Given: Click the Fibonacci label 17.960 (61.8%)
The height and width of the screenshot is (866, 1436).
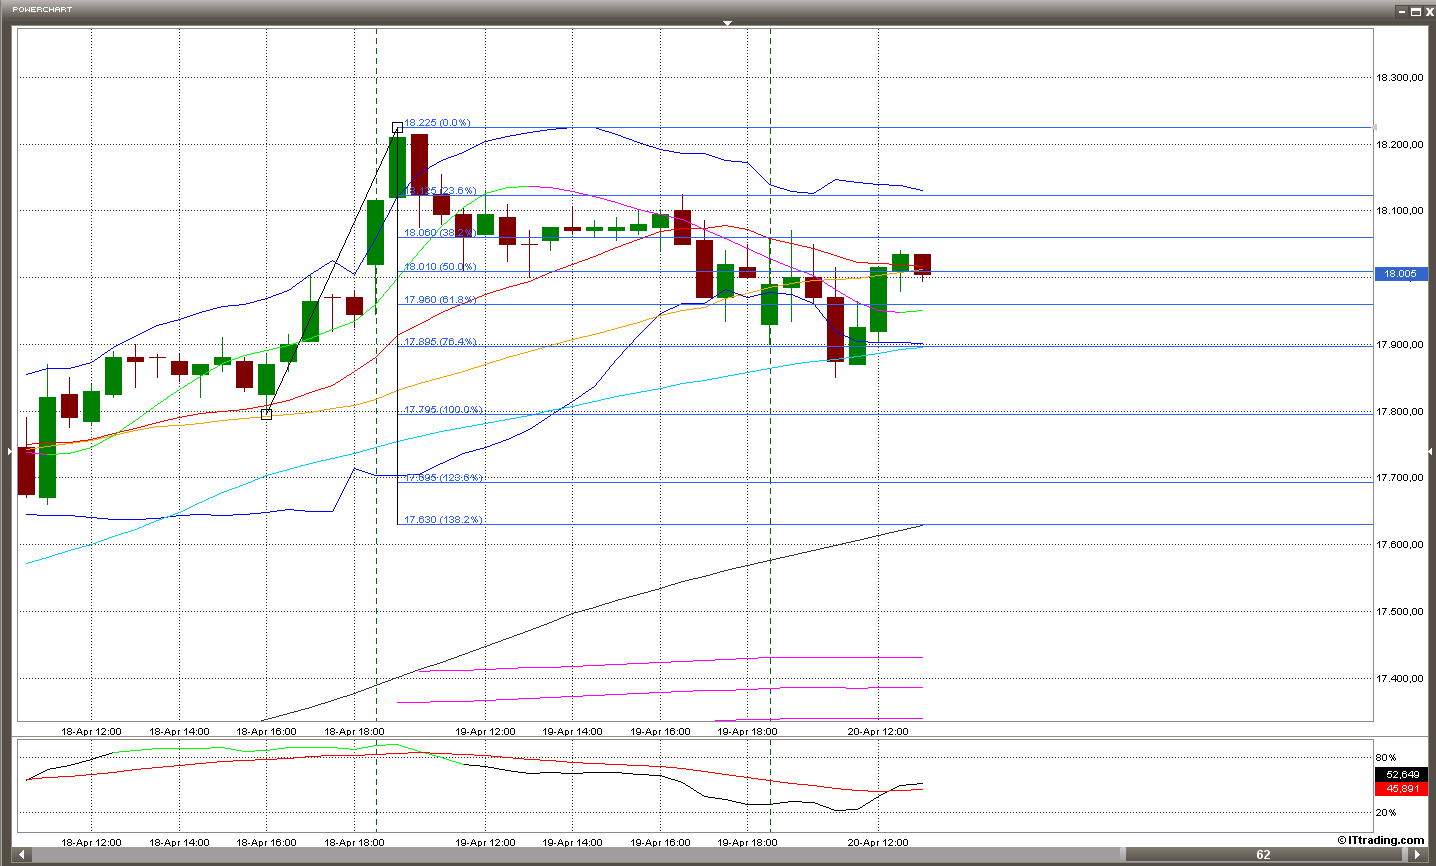Looking at the screenshot, I should (440, 300).
